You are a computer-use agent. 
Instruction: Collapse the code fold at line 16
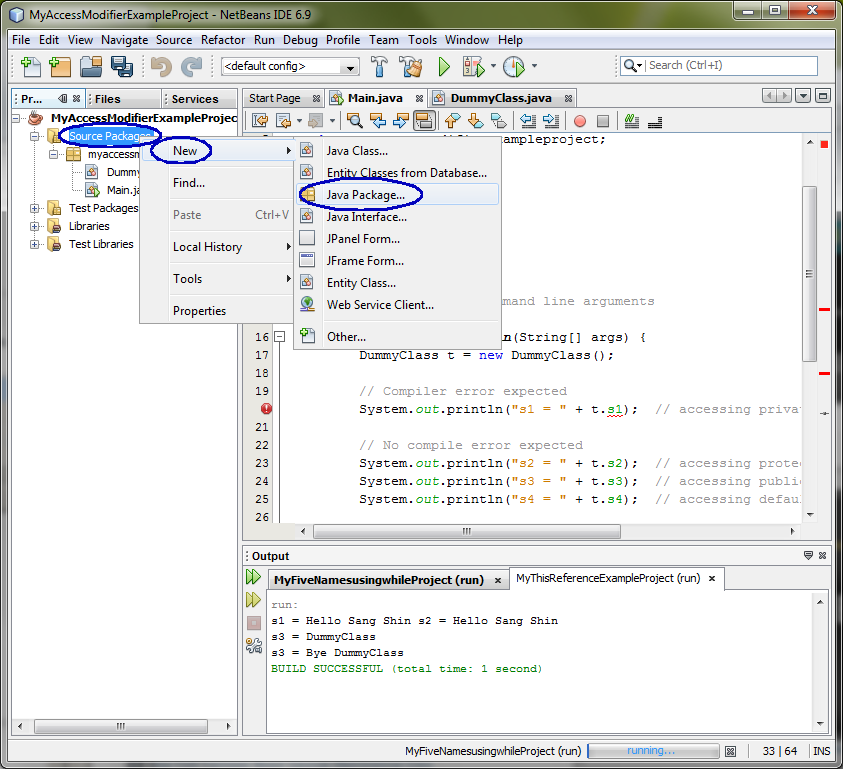coord(279,337)
